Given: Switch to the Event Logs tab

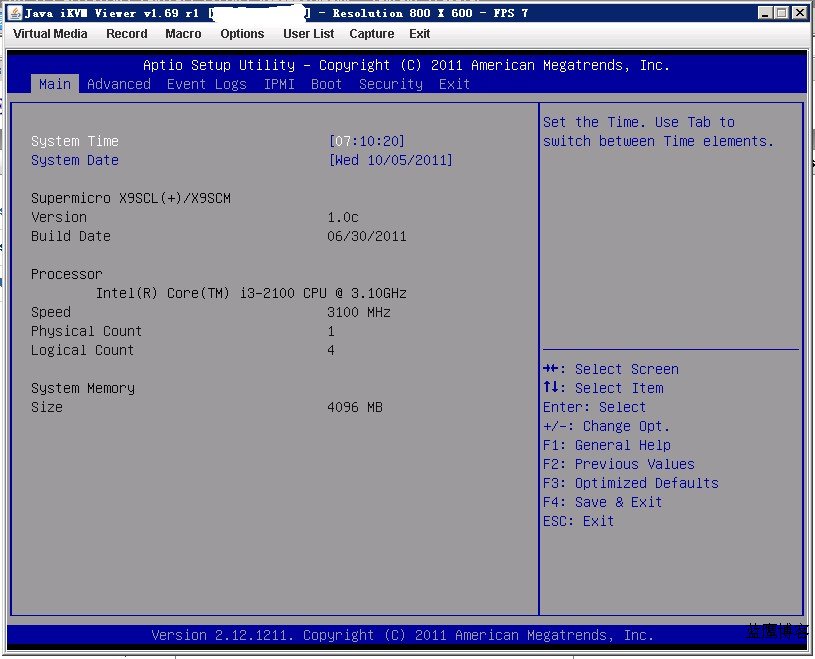Looking at the screenshot, I should [207, 84].
